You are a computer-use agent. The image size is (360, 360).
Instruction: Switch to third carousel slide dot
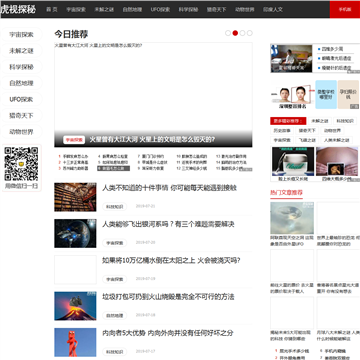pos(243,33)
